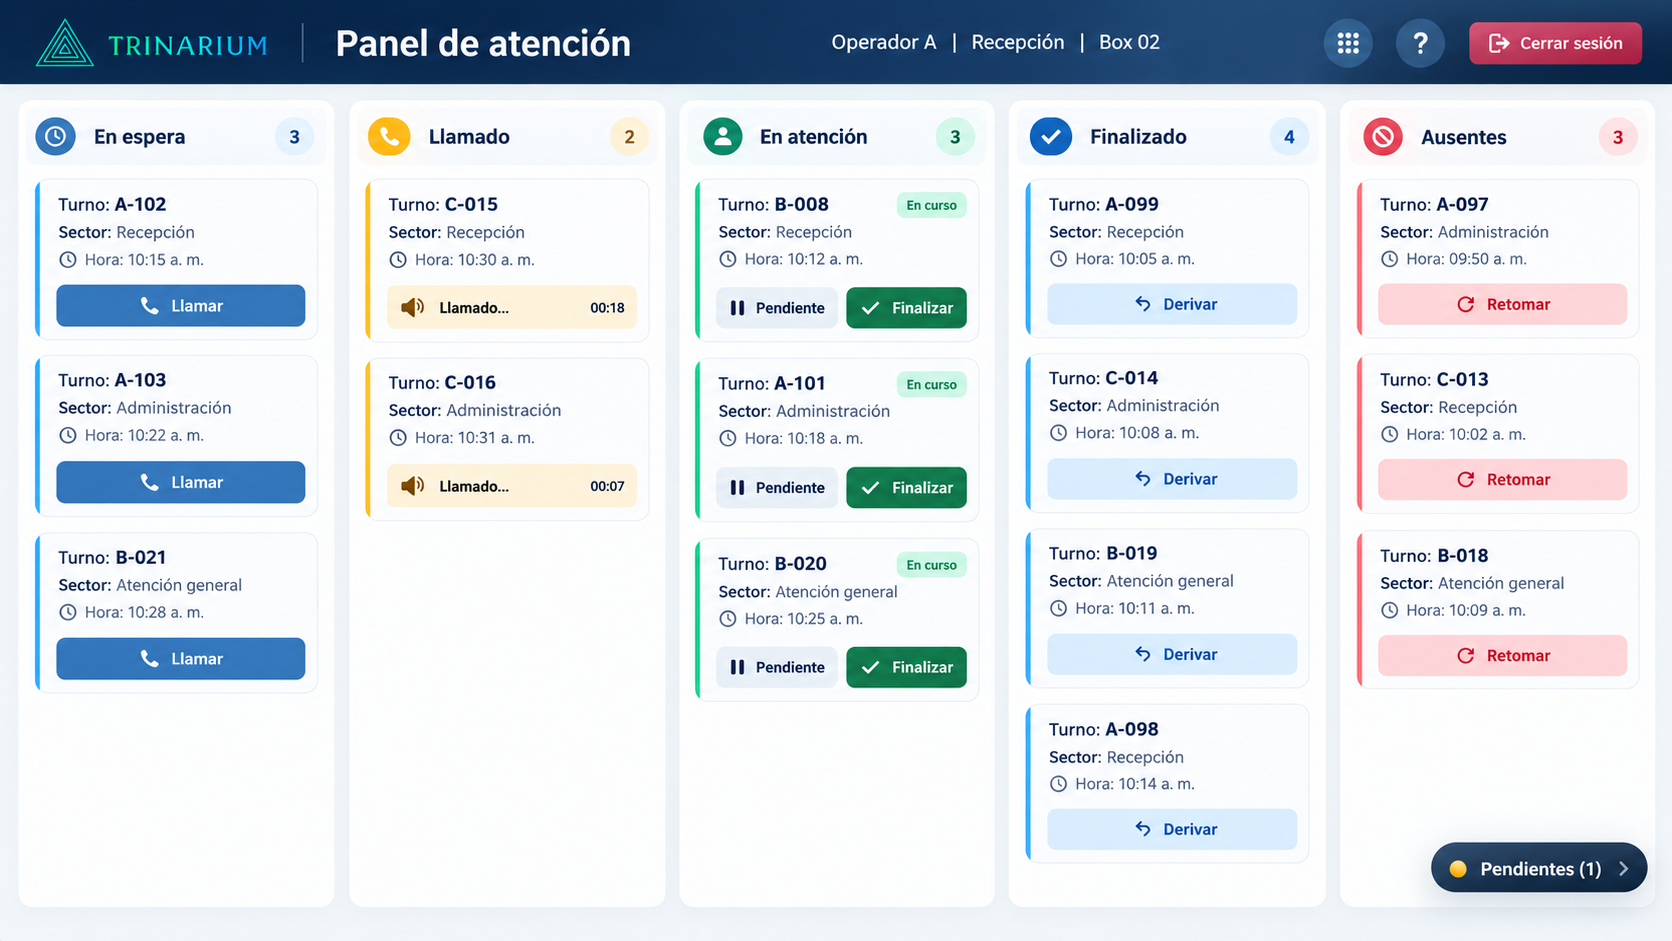The image size is (1672, 941).
Task: Click the clock icon on turno A-102
Action: point(67,260)
